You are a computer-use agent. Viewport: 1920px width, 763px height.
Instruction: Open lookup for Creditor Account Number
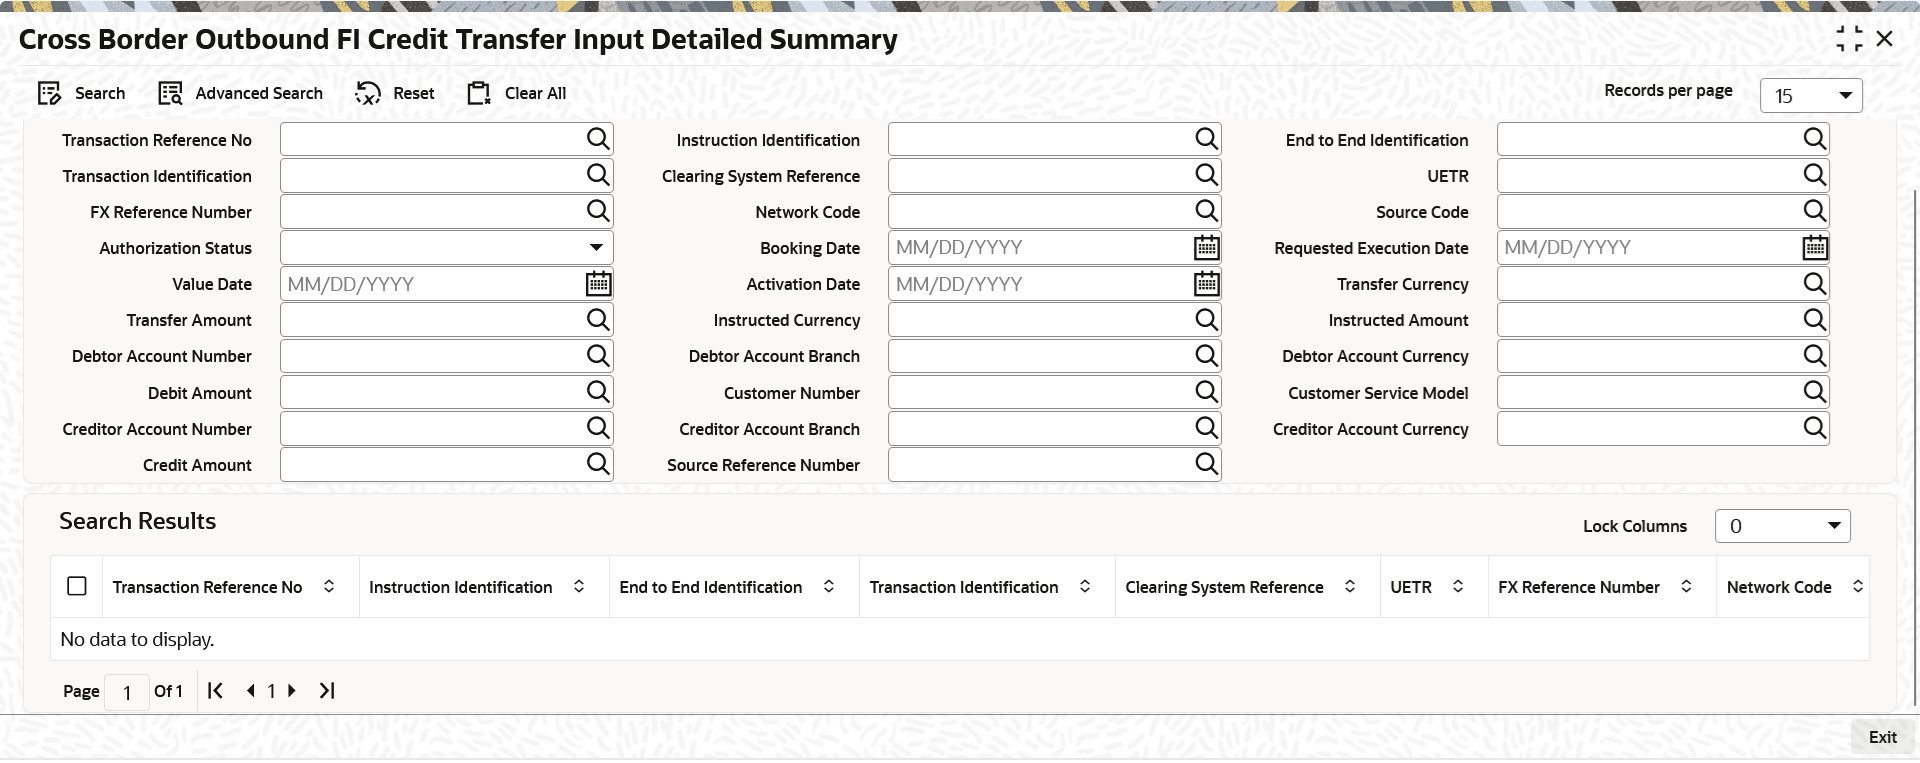pyautogui.click(x=598, y=428)
